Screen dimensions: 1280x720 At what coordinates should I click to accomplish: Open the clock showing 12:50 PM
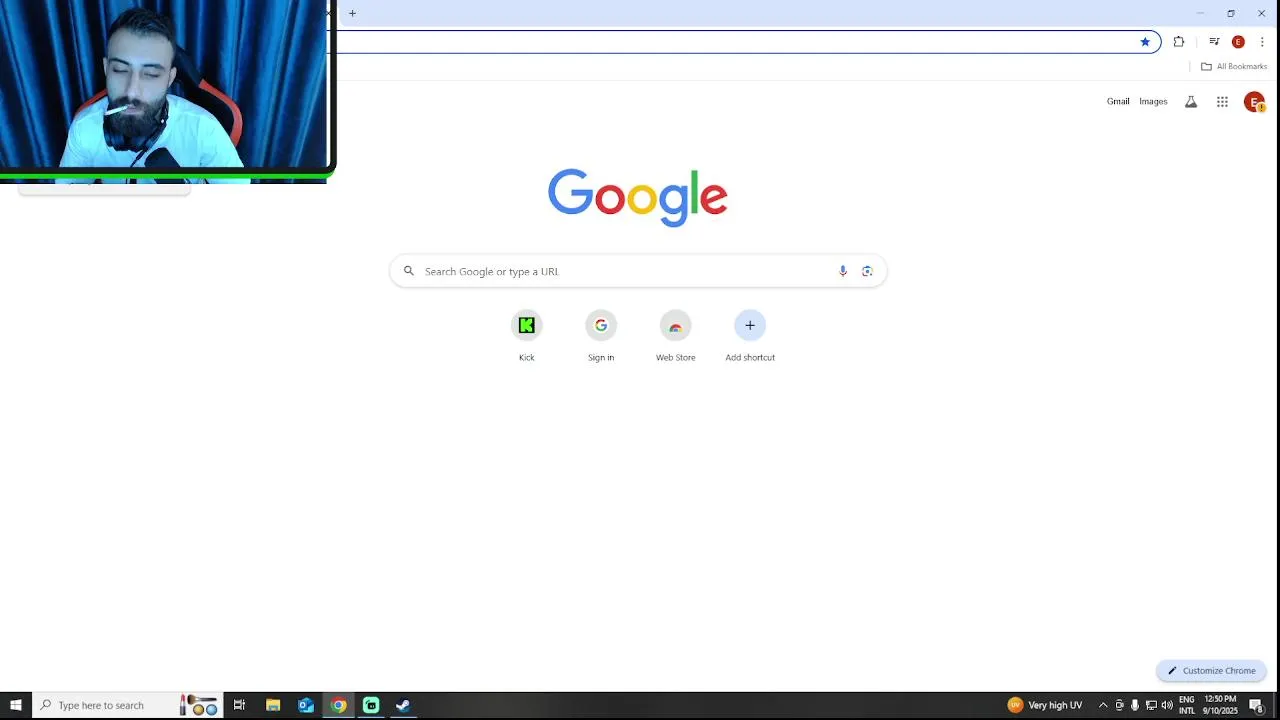pos(1220,705)
